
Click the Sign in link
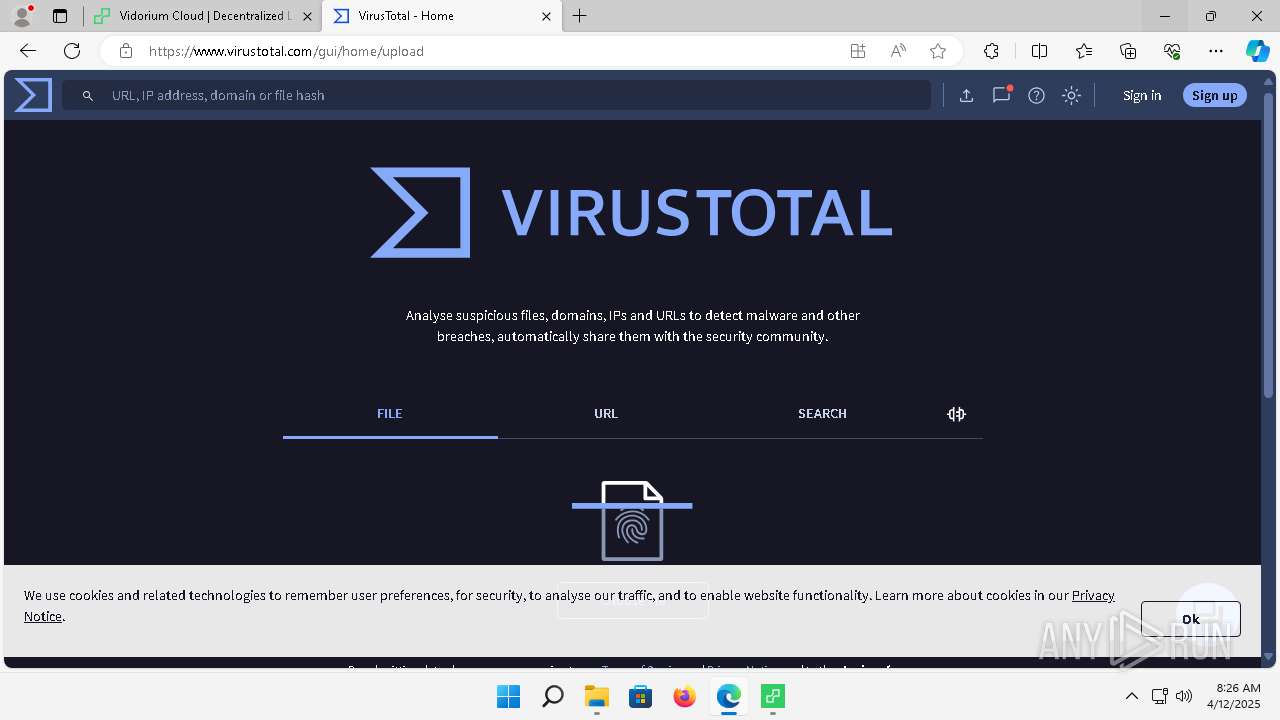(1142, 95)
